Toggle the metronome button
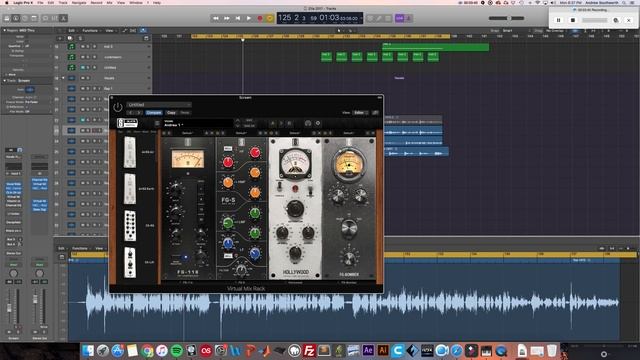Viewport: 640px width, 360px height. tap(408, 18)
